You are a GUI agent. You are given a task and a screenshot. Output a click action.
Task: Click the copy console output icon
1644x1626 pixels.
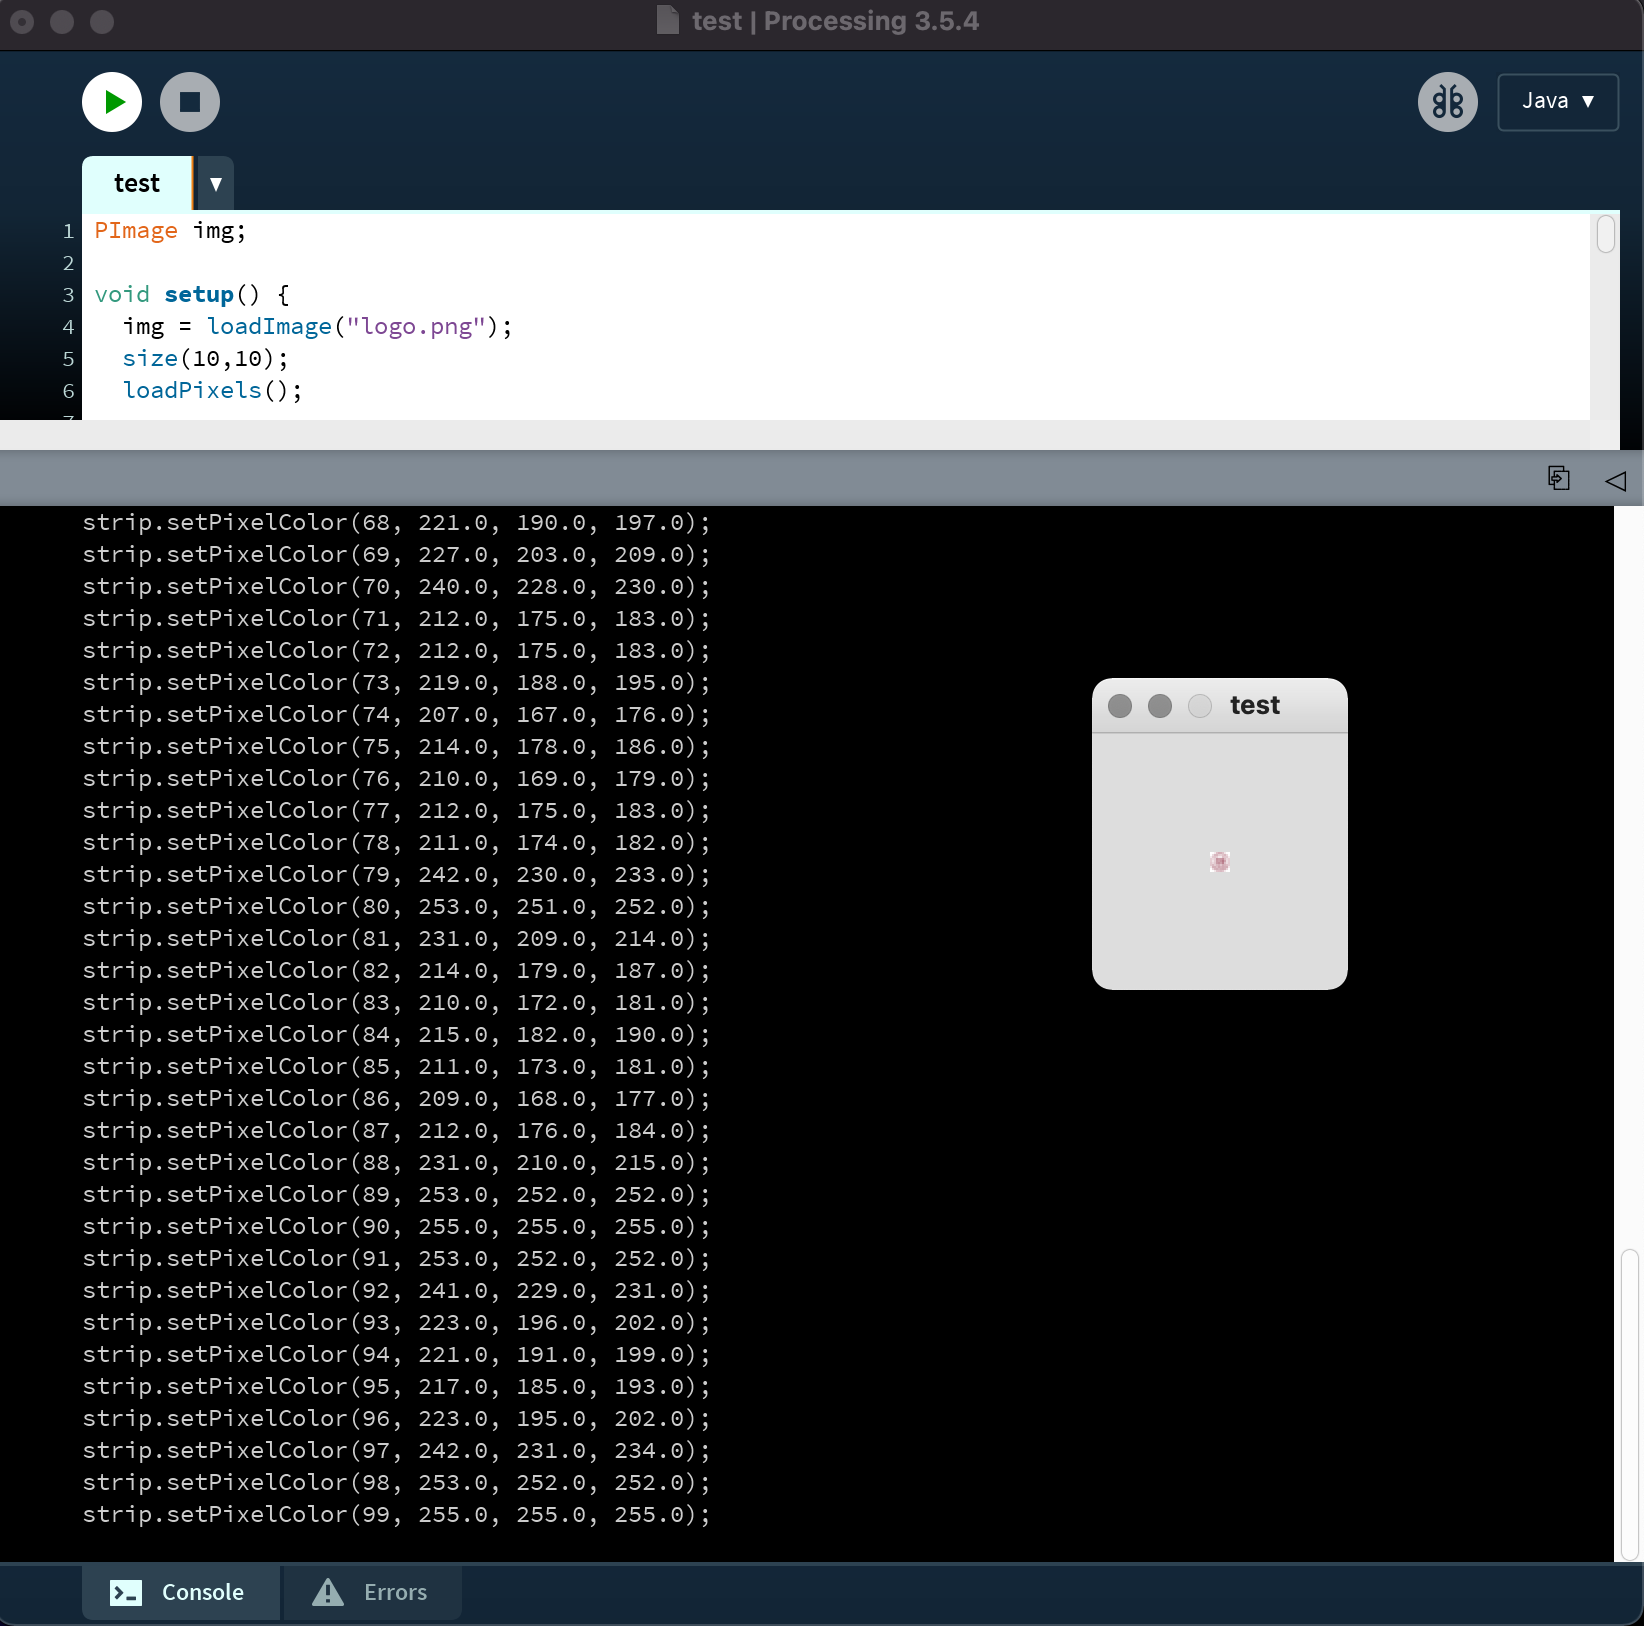coord(1558,479)
